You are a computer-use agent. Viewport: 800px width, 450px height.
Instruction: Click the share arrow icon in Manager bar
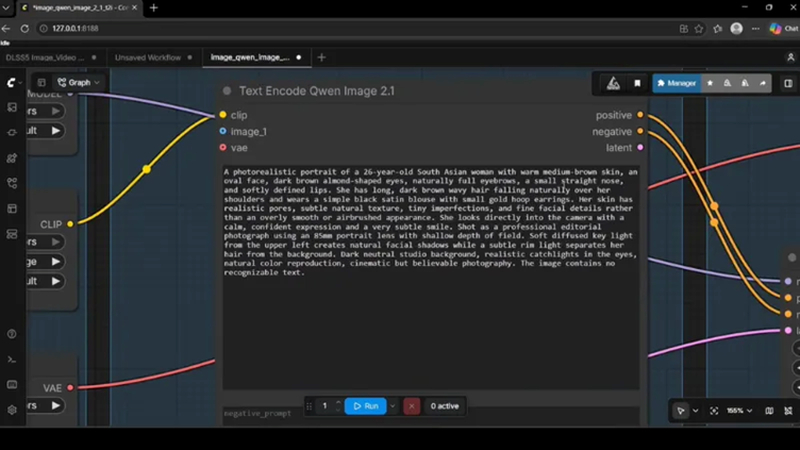tap(763, 83)
